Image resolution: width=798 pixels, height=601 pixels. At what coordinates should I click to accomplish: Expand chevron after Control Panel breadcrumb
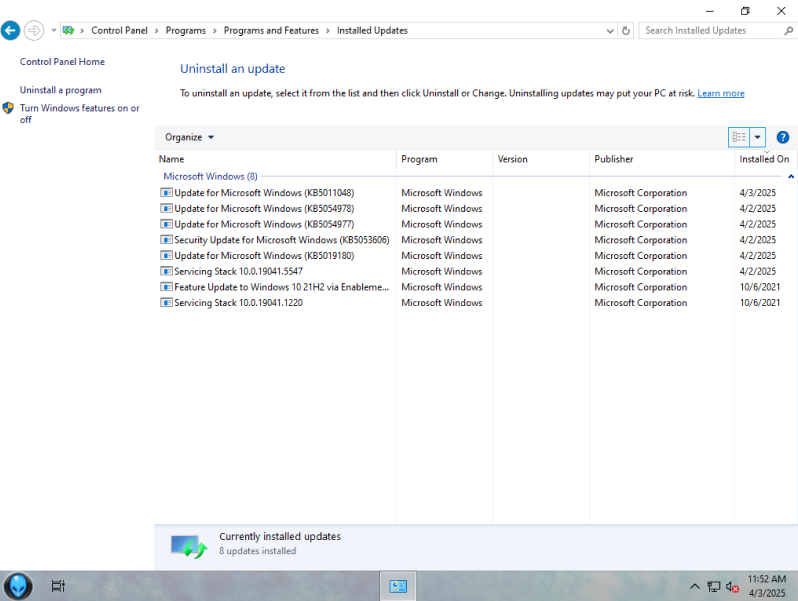click(156, 31)
